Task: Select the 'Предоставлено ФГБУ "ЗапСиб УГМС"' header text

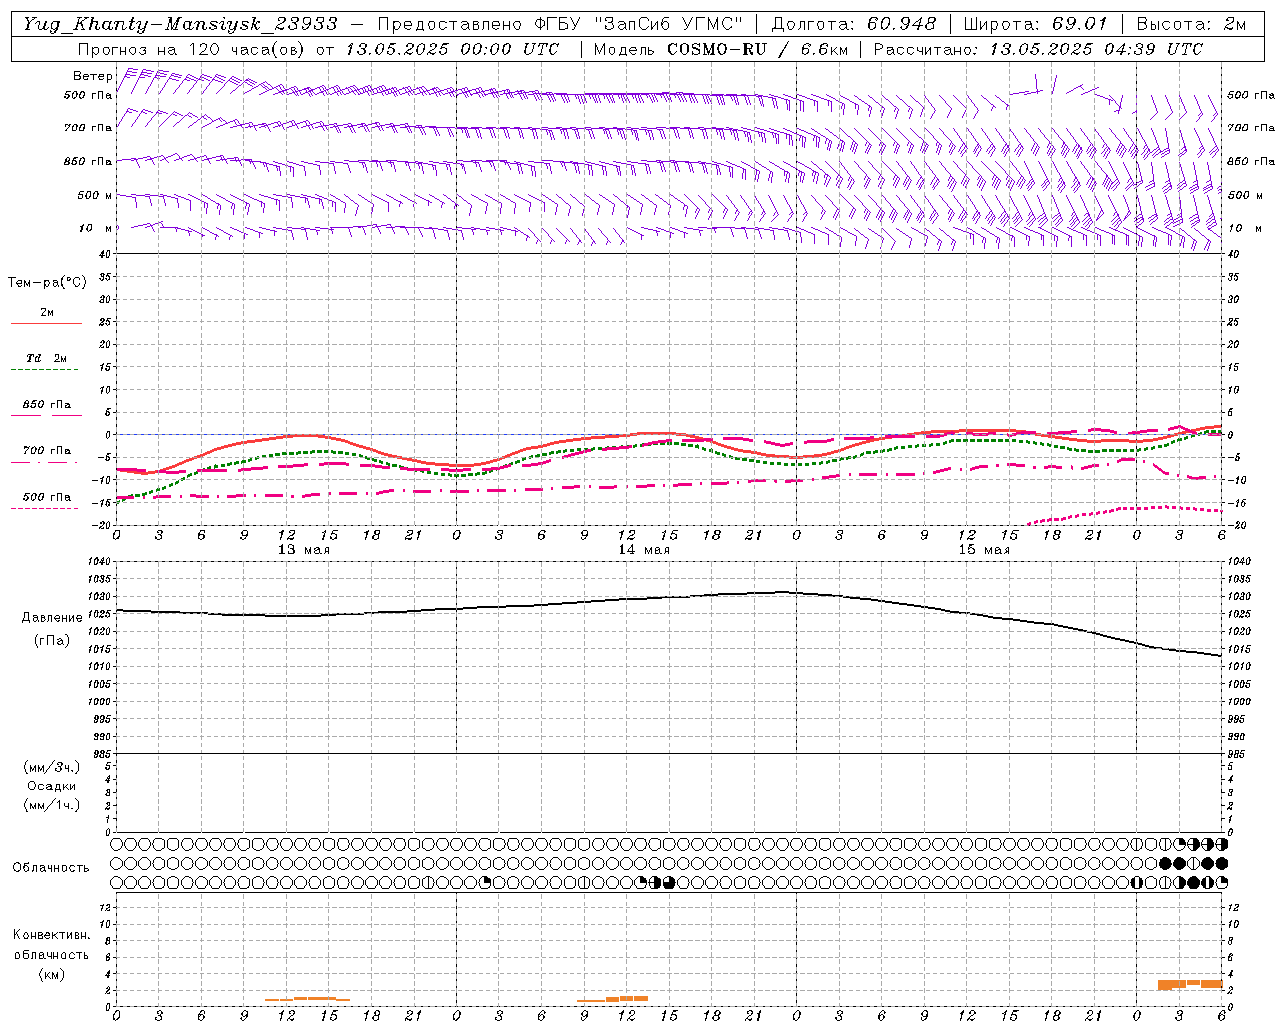Action: tap(560, 24)
